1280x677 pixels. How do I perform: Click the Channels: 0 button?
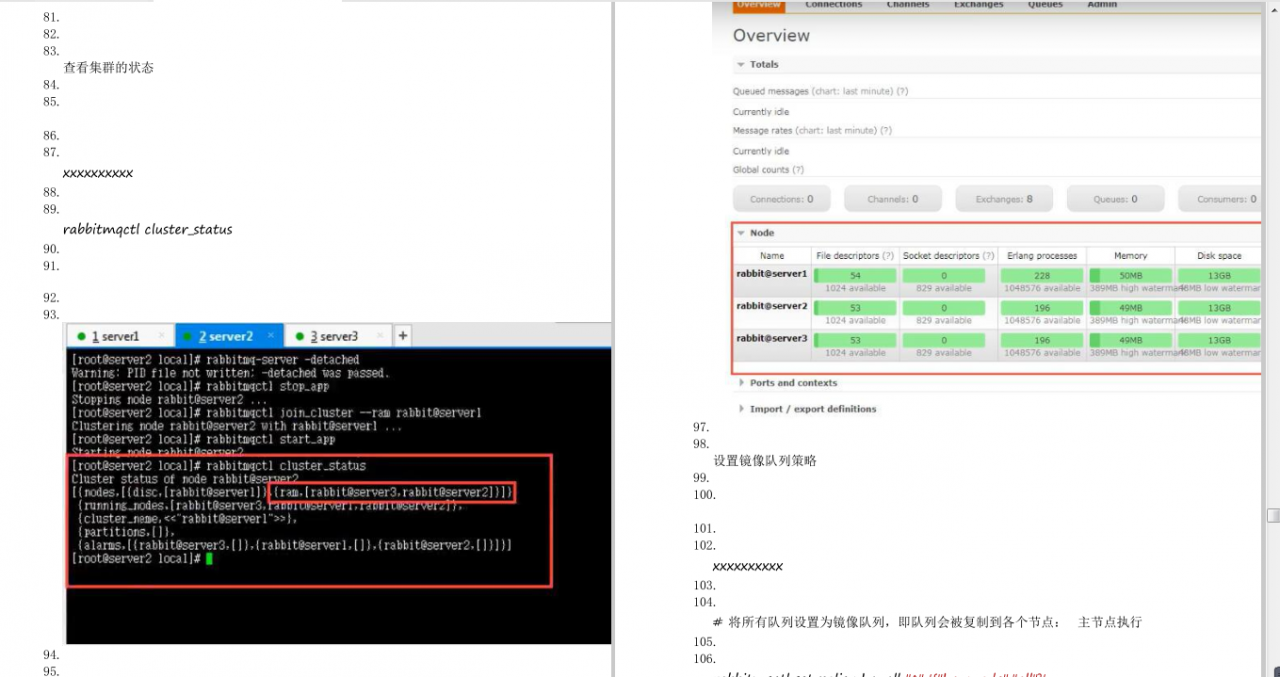click(892, 198)
